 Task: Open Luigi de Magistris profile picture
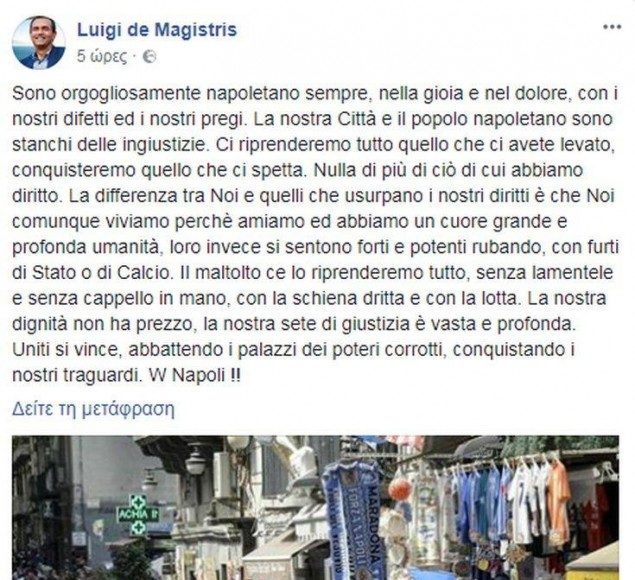click(x=39, y=43)
